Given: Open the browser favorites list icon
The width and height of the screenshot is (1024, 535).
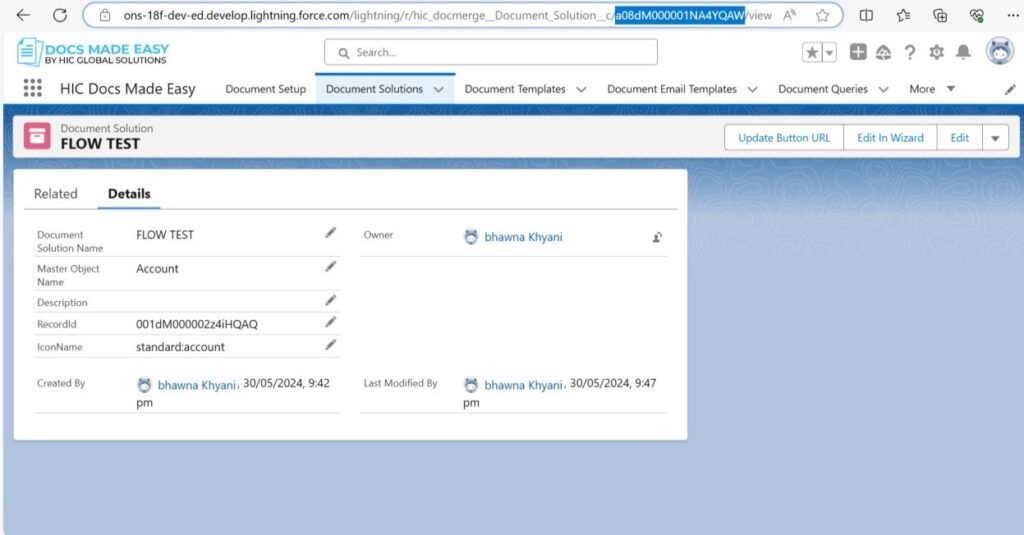Looking at the screenshot, I should click(903, 15).
